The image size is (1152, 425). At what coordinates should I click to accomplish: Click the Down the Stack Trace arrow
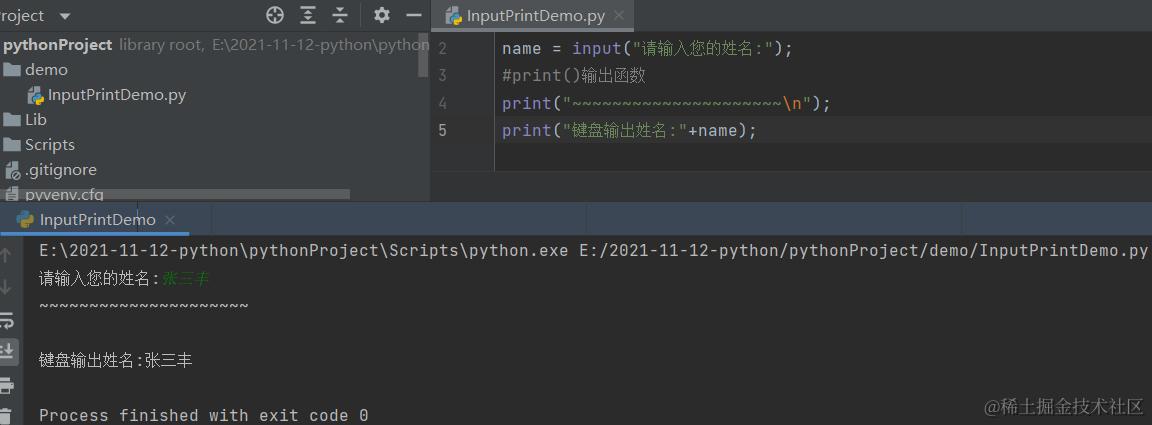(7, 287)
